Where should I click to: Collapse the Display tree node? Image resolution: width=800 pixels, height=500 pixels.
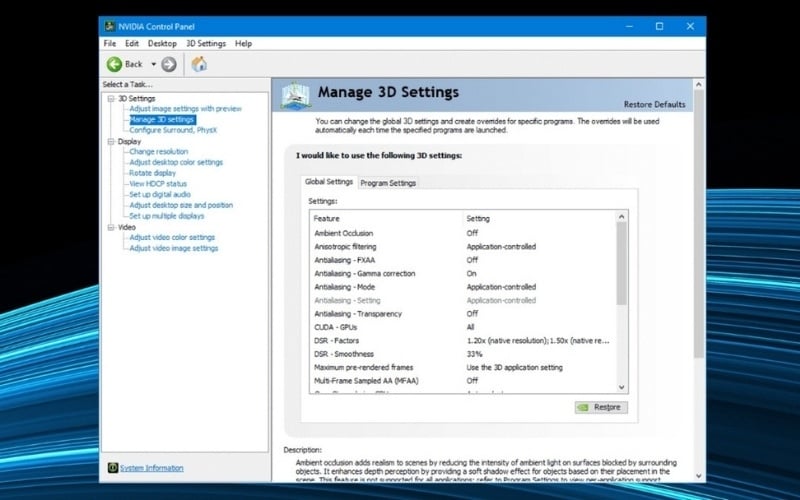(x=111, y=141)
